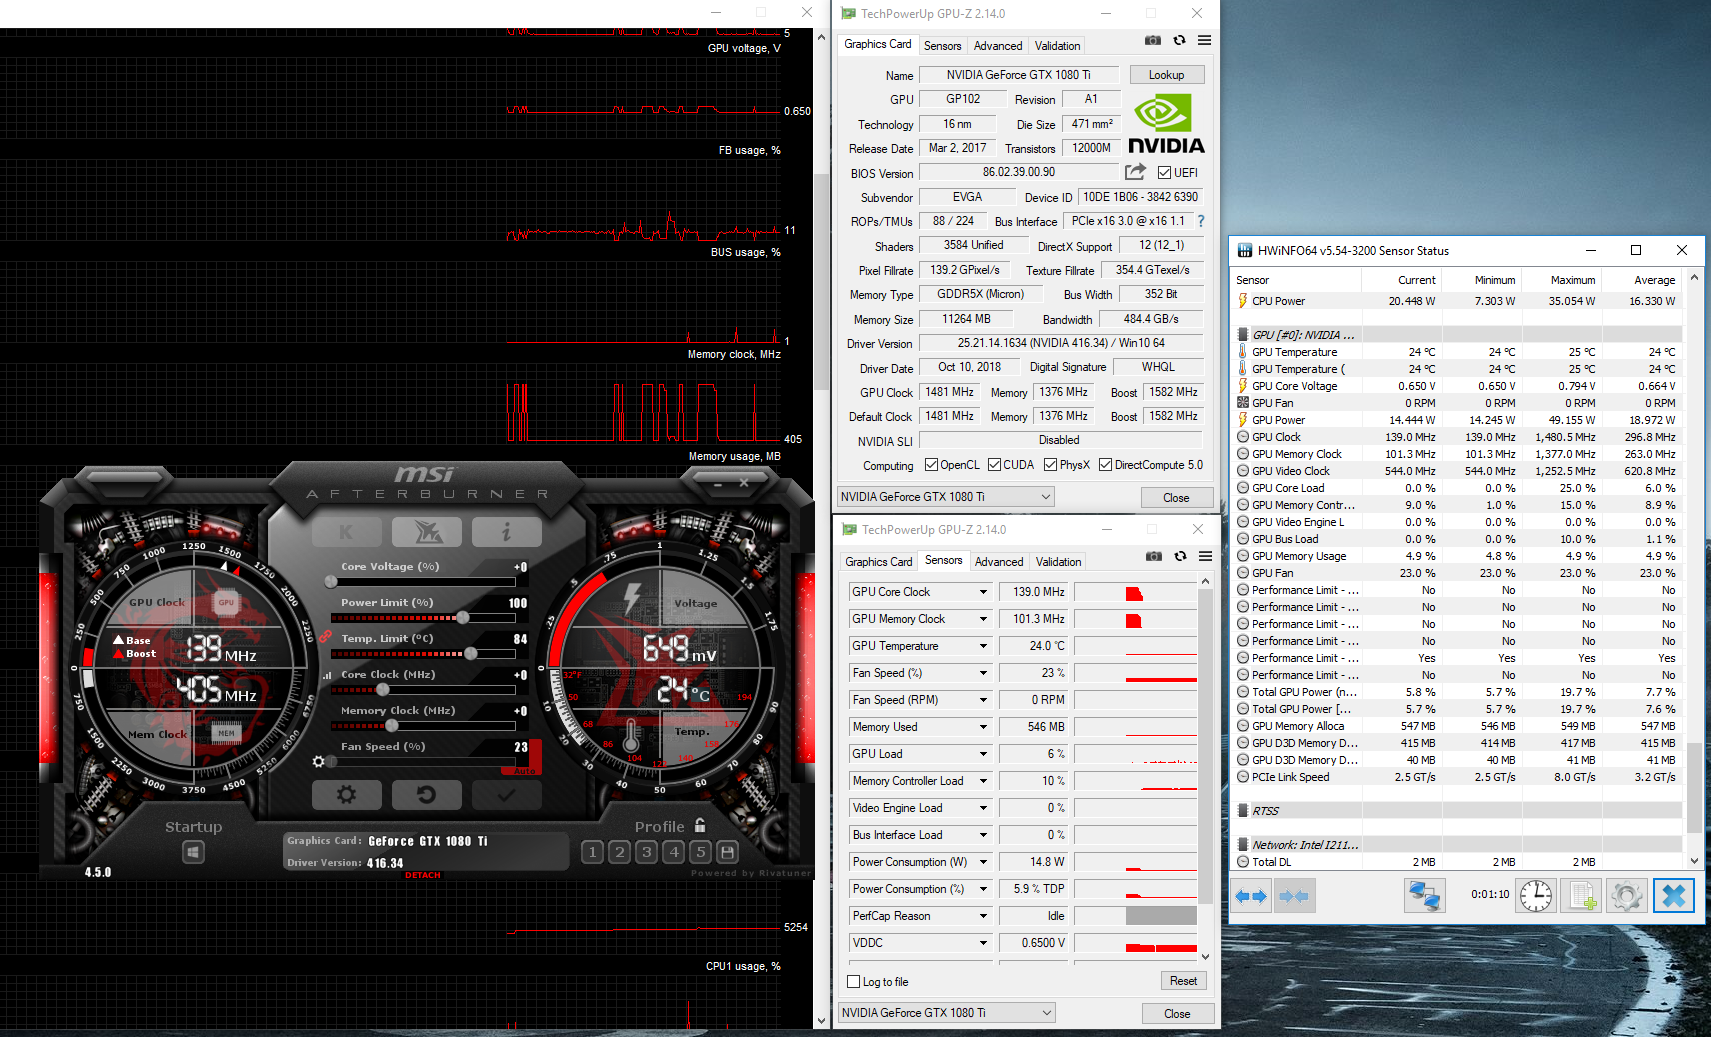Viewport: 1711px width, 1037px height.
Task: Click Bus Interface question mark icon
Action: tap(1201, 221)
